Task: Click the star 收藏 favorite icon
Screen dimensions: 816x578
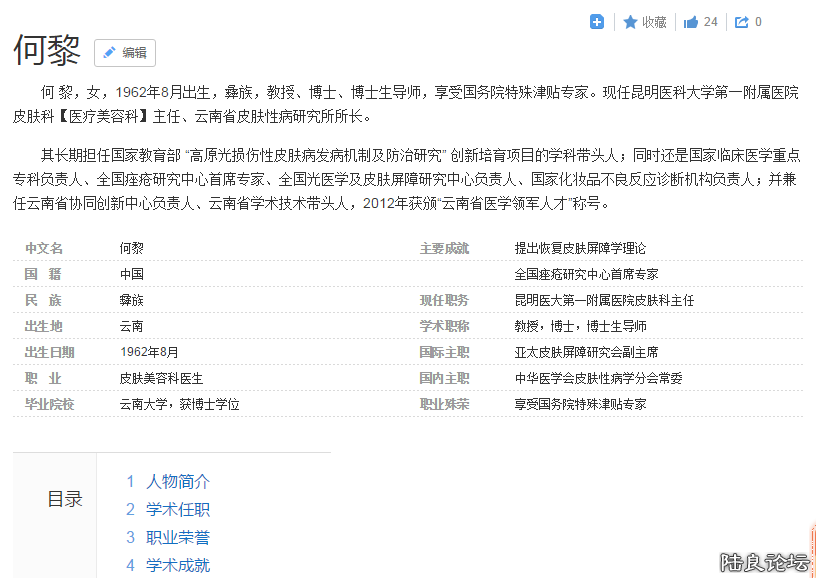Action: tap(631, 22)
